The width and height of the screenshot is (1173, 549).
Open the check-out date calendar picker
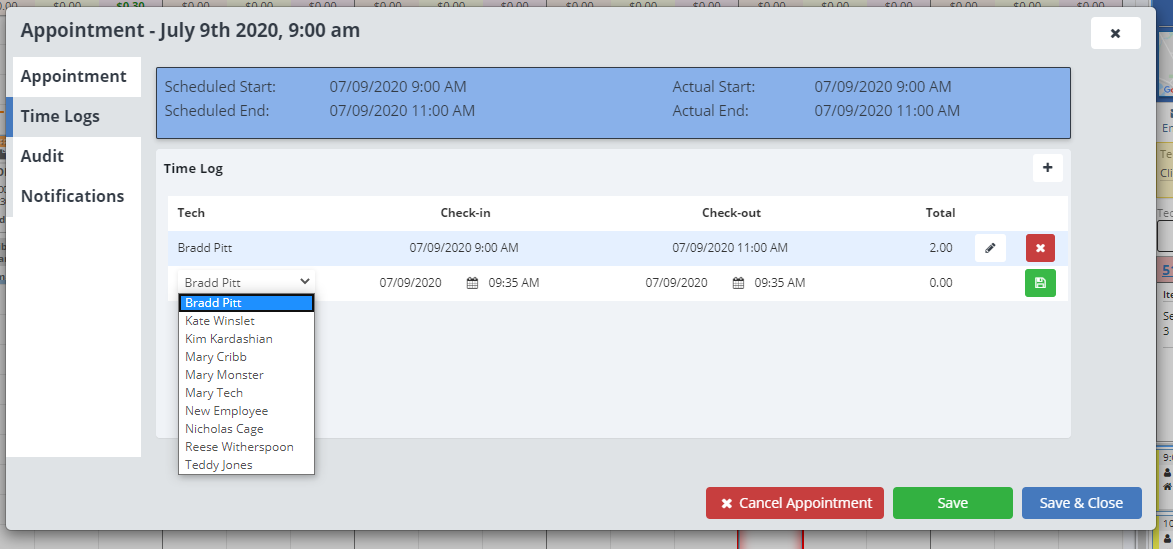738,283
